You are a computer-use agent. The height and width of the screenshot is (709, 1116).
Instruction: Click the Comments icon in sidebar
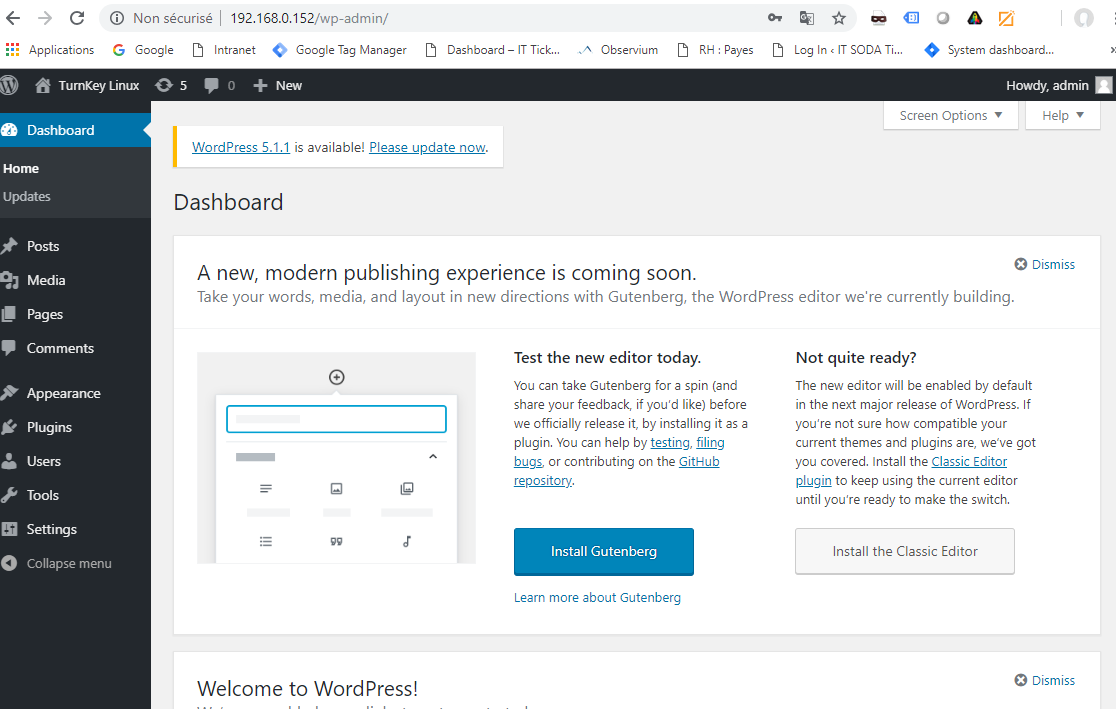9,348
